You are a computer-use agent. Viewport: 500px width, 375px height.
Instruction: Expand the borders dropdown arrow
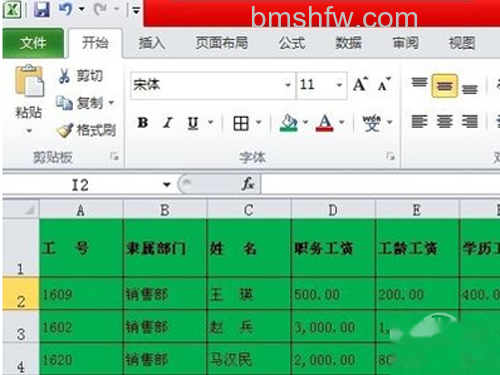259,123
